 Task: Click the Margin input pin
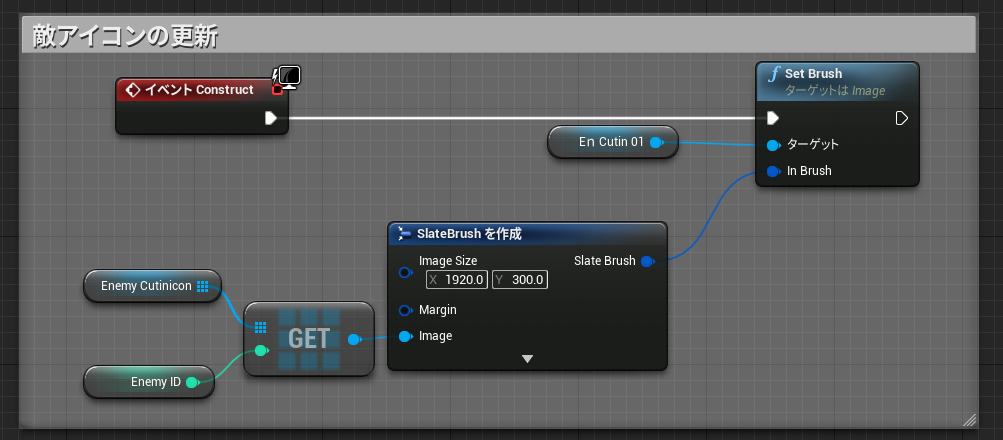click(405, 310)
